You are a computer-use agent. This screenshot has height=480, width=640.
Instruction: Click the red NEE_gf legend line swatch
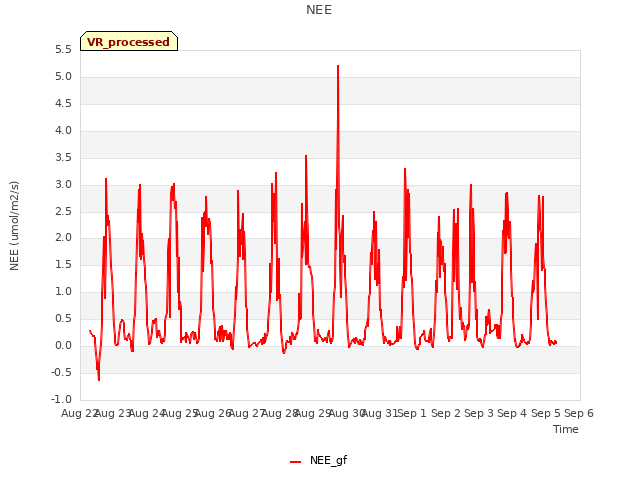click(x=295, y=462)
